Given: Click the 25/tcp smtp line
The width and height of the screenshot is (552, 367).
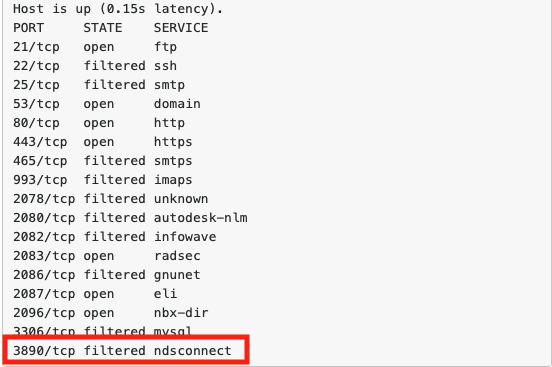Looking at the screenshot, I should tap(99, 85).
